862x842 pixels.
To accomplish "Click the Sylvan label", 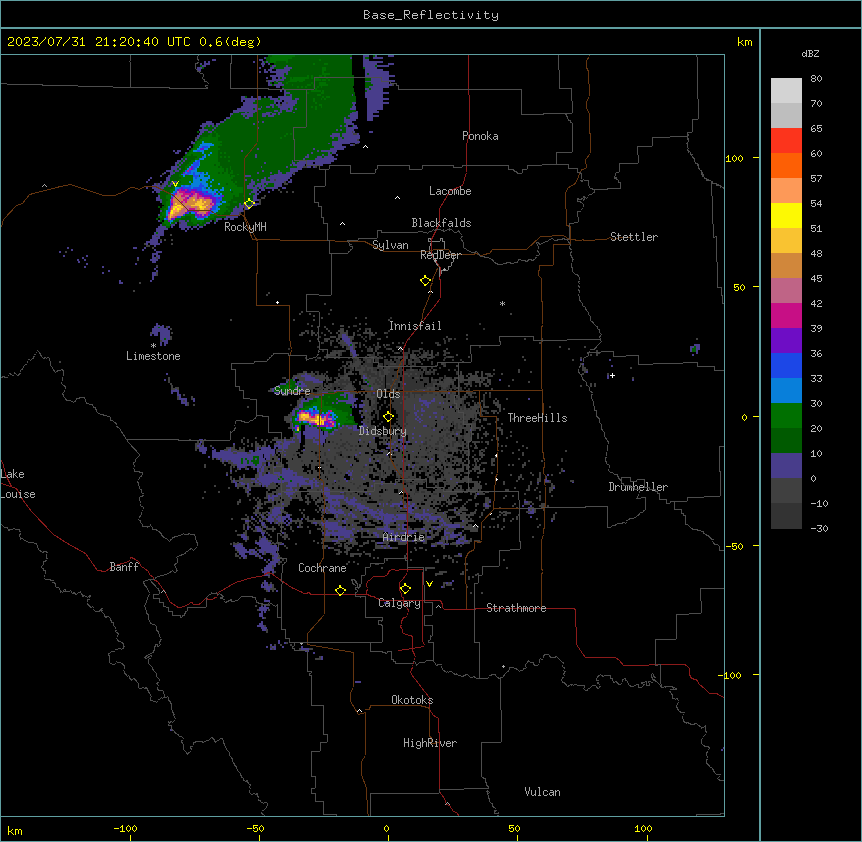I will click(390, 245).
